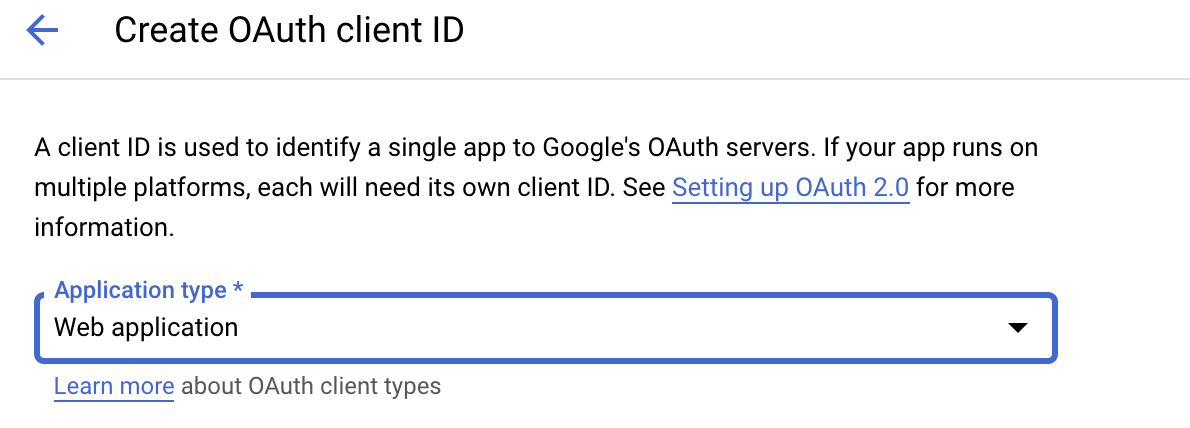Click the 'for more' text after the link
Screen dimensions: 1190x428
pyautogui.click(x=965, y=187)
